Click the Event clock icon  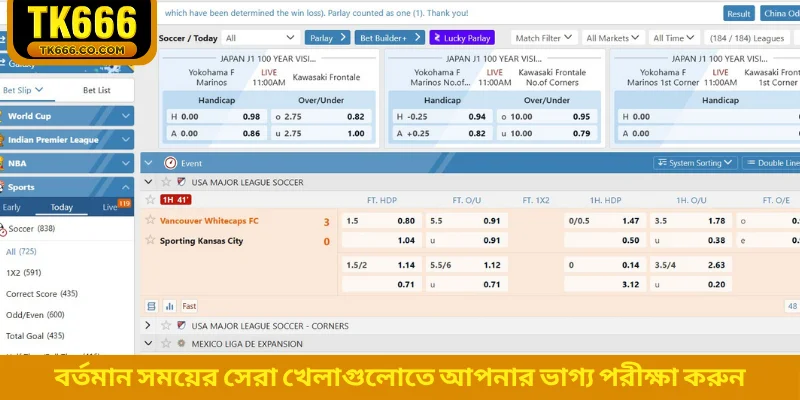170,163
